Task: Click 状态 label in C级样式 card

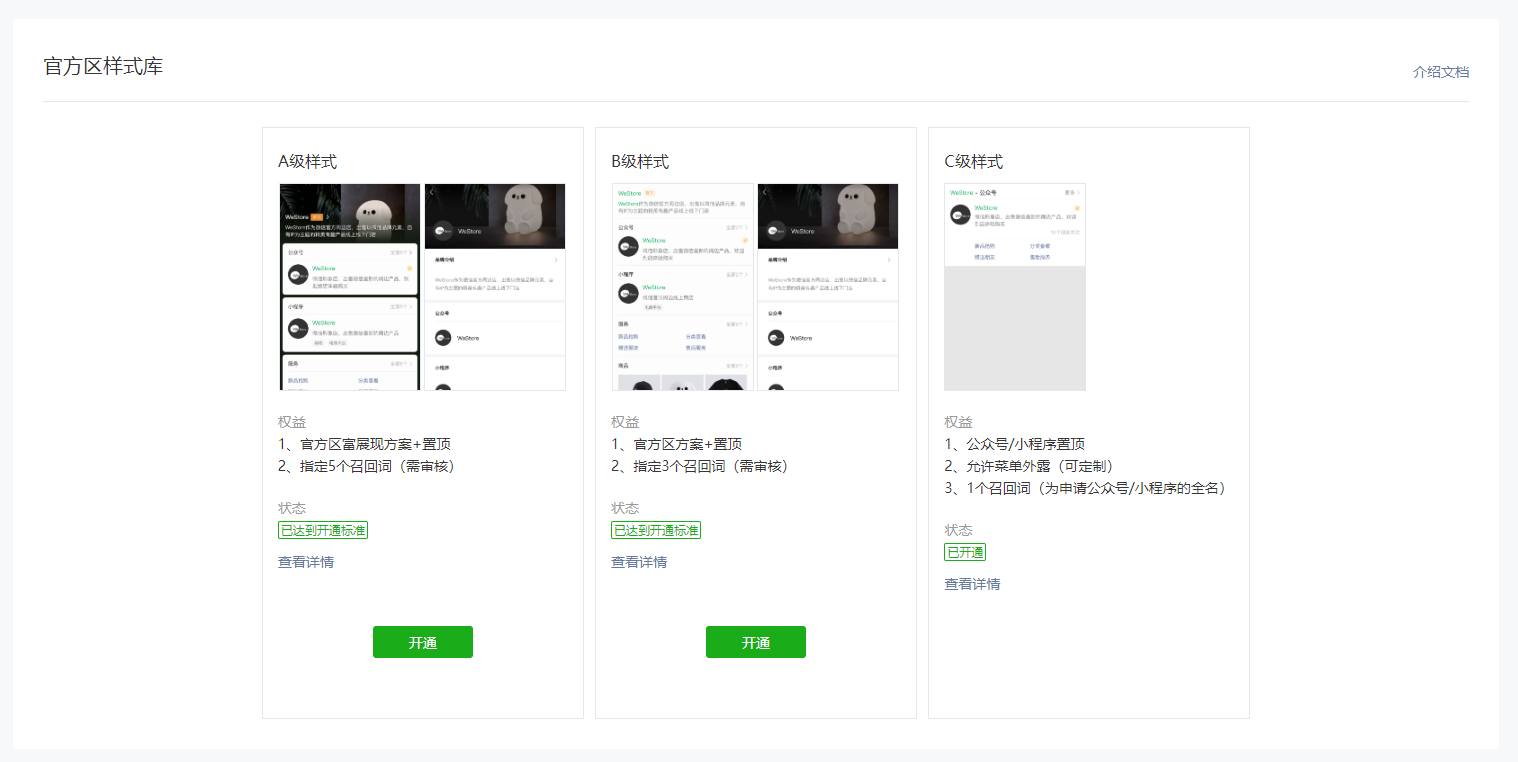Action: [x=958, y=530]
